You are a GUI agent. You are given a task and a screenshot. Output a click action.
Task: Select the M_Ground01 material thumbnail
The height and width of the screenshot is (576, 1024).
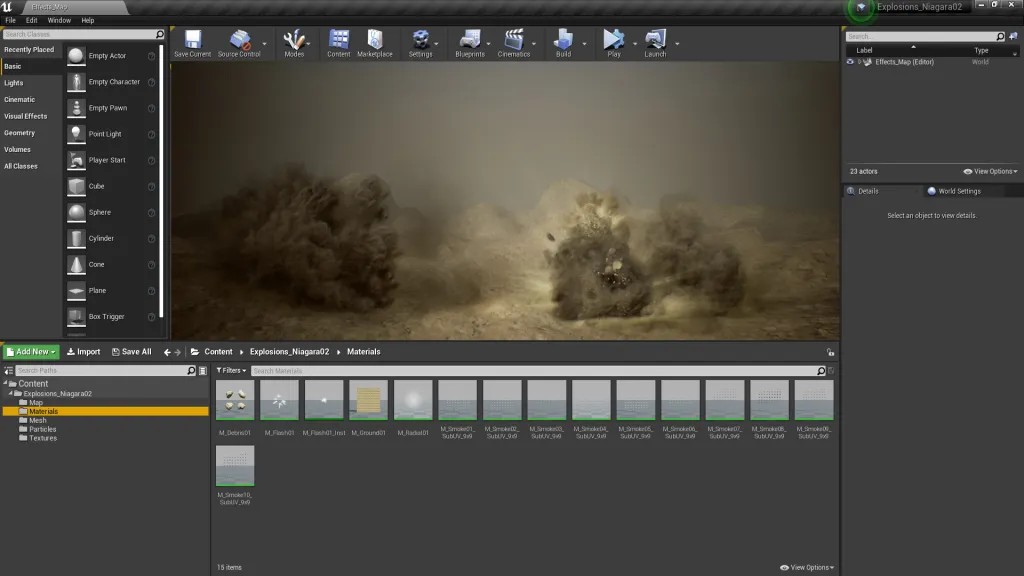click(368, 400)
